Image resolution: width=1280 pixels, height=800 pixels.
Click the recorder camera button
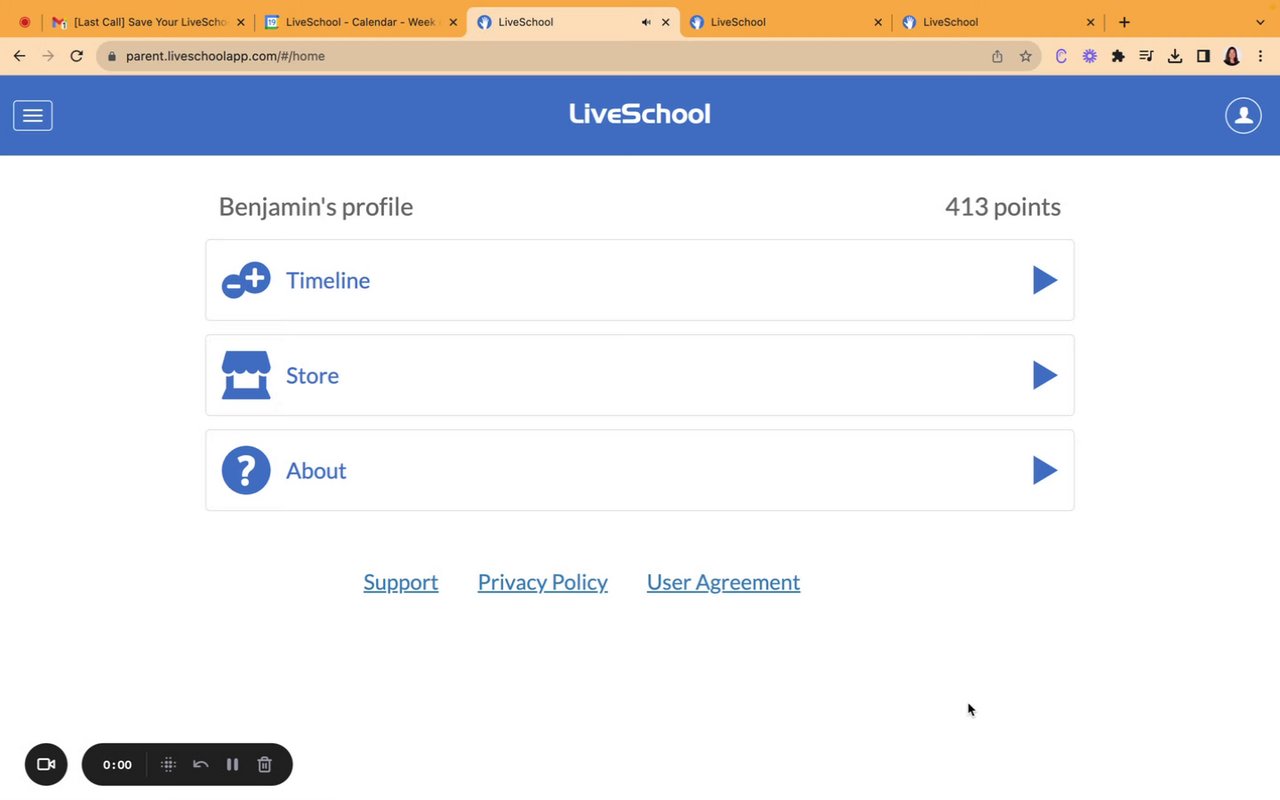point(46,764)
